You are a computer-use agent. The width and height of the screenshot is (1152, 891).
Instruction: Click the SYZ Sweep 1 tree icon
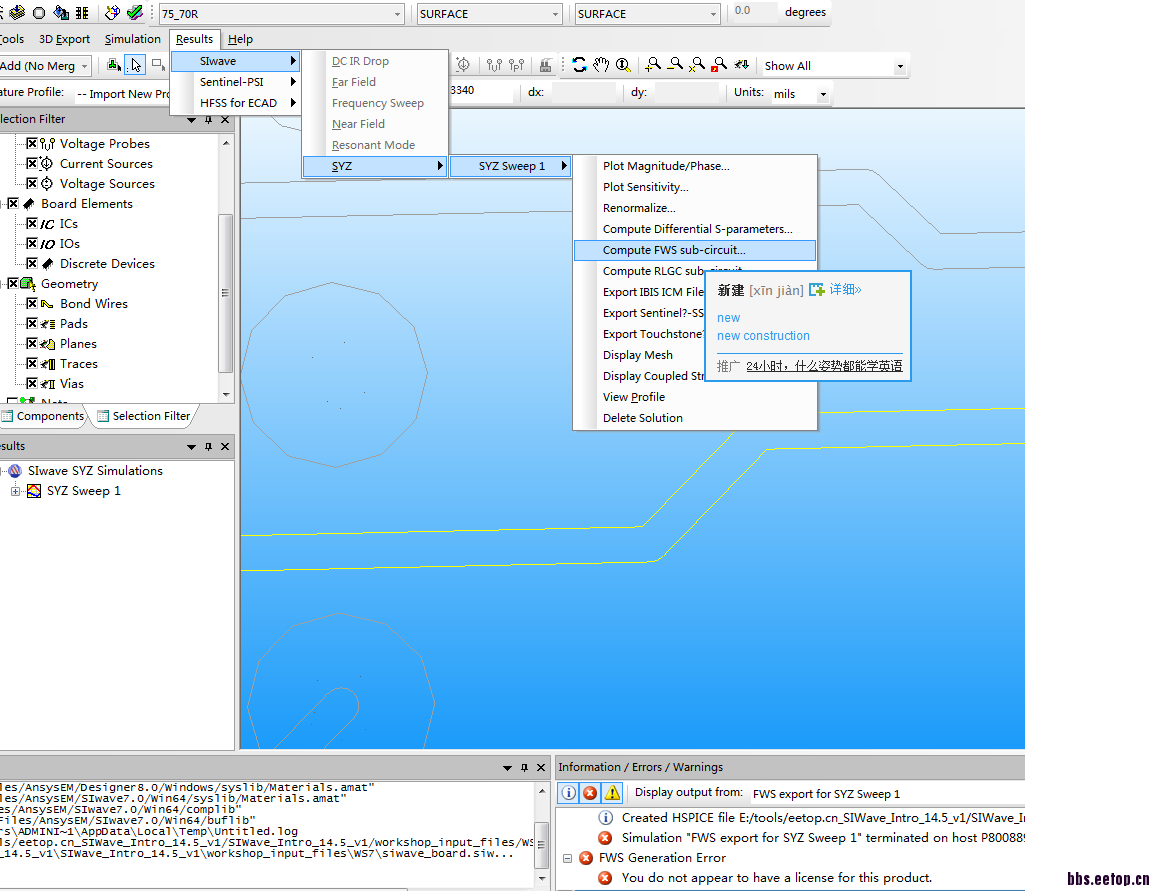33,491
